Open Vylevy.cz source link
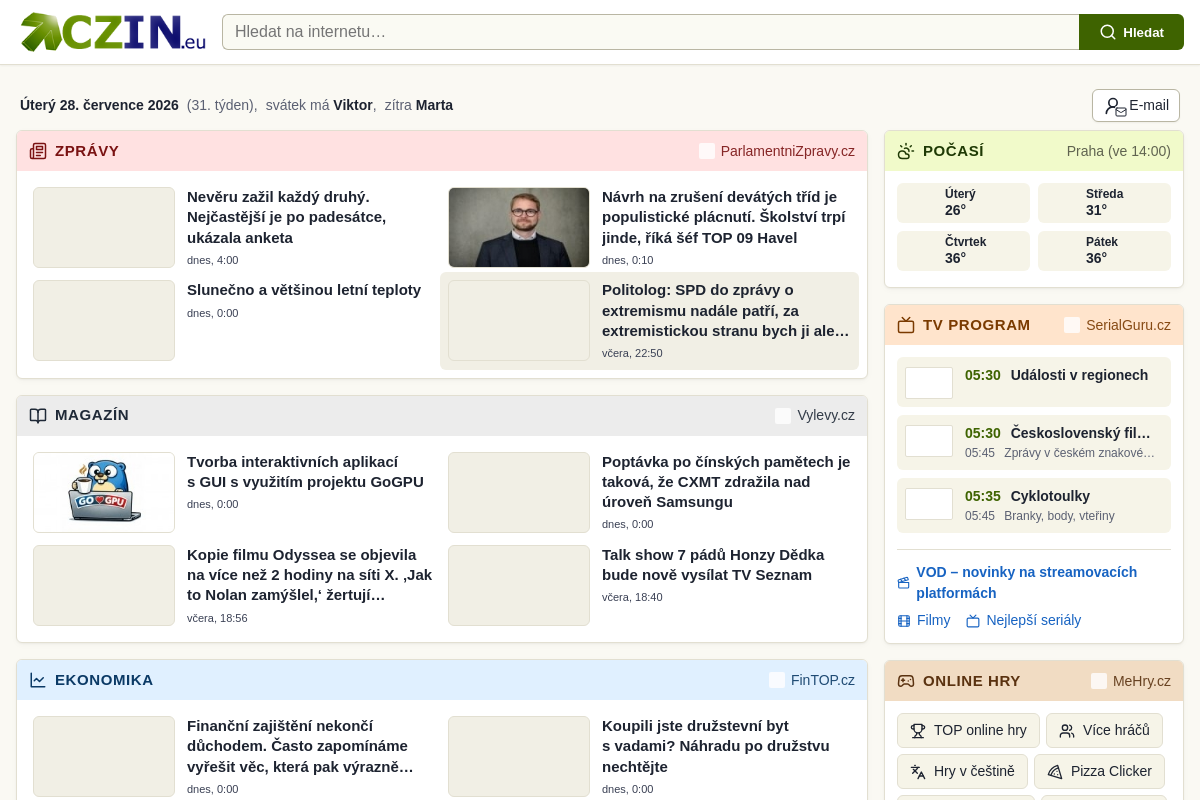The width and height of the screenshot is (1200, 800). coord(815,416)
